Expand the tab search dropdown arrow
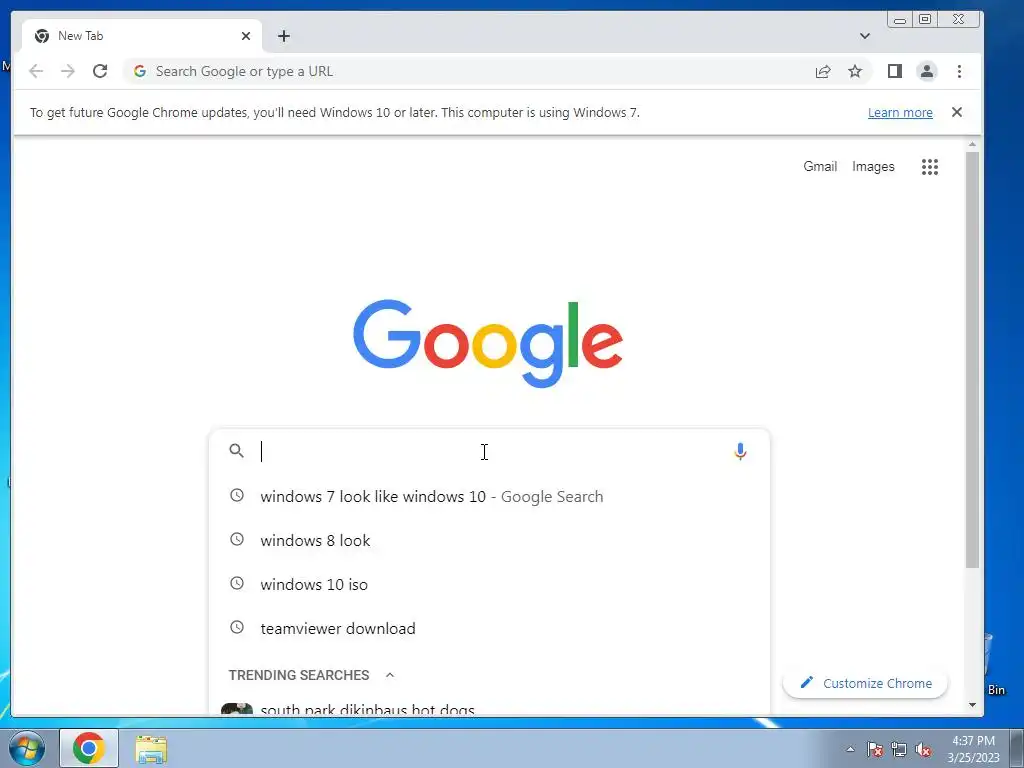Image resolution: width=1024 pixels, height=768 pixels. tap(865, 36)
